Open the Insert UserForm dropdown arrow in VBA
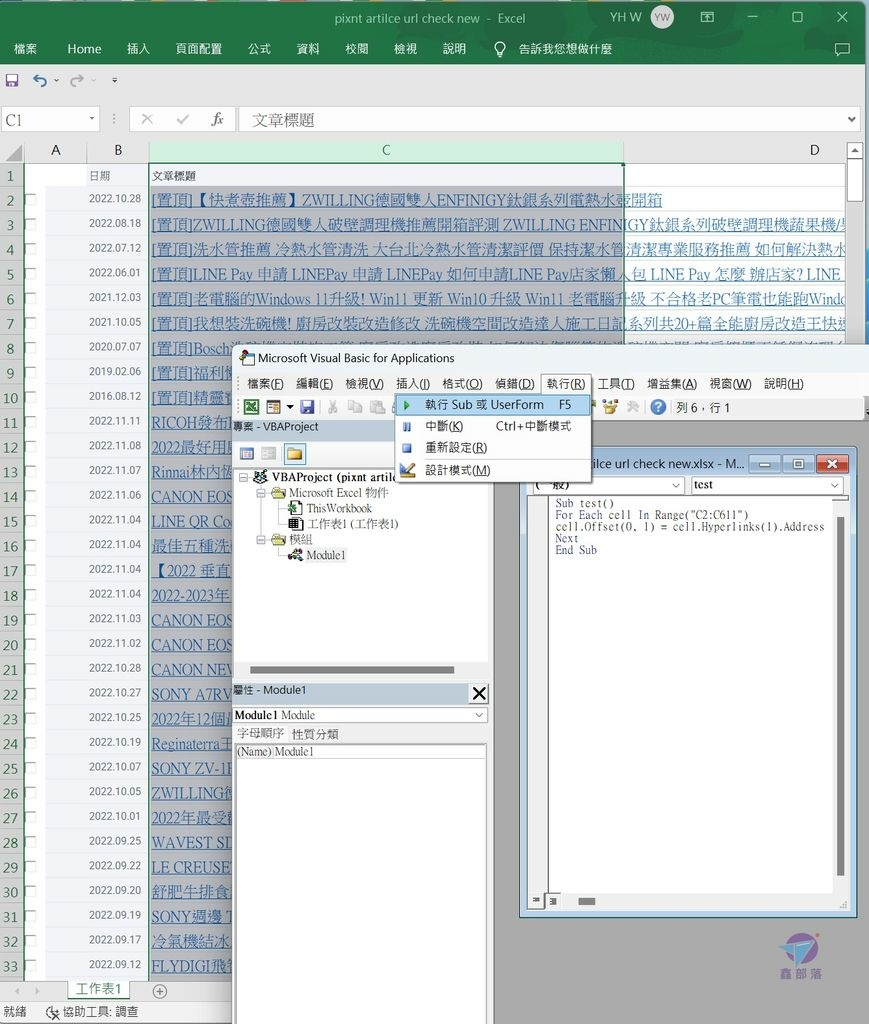The width and height of the screenshot is (869, 1024). (290, 407)
